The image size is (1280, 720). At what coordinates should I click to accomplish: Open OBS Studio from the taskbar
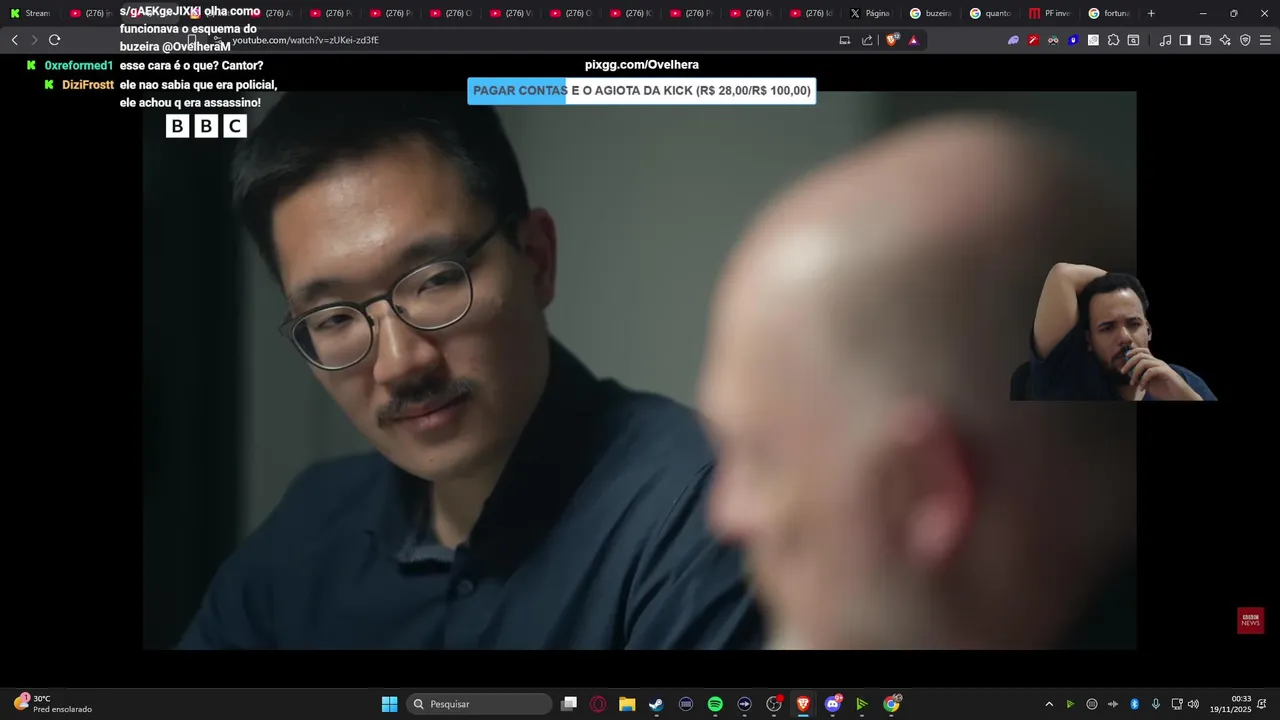pos(774,704)
